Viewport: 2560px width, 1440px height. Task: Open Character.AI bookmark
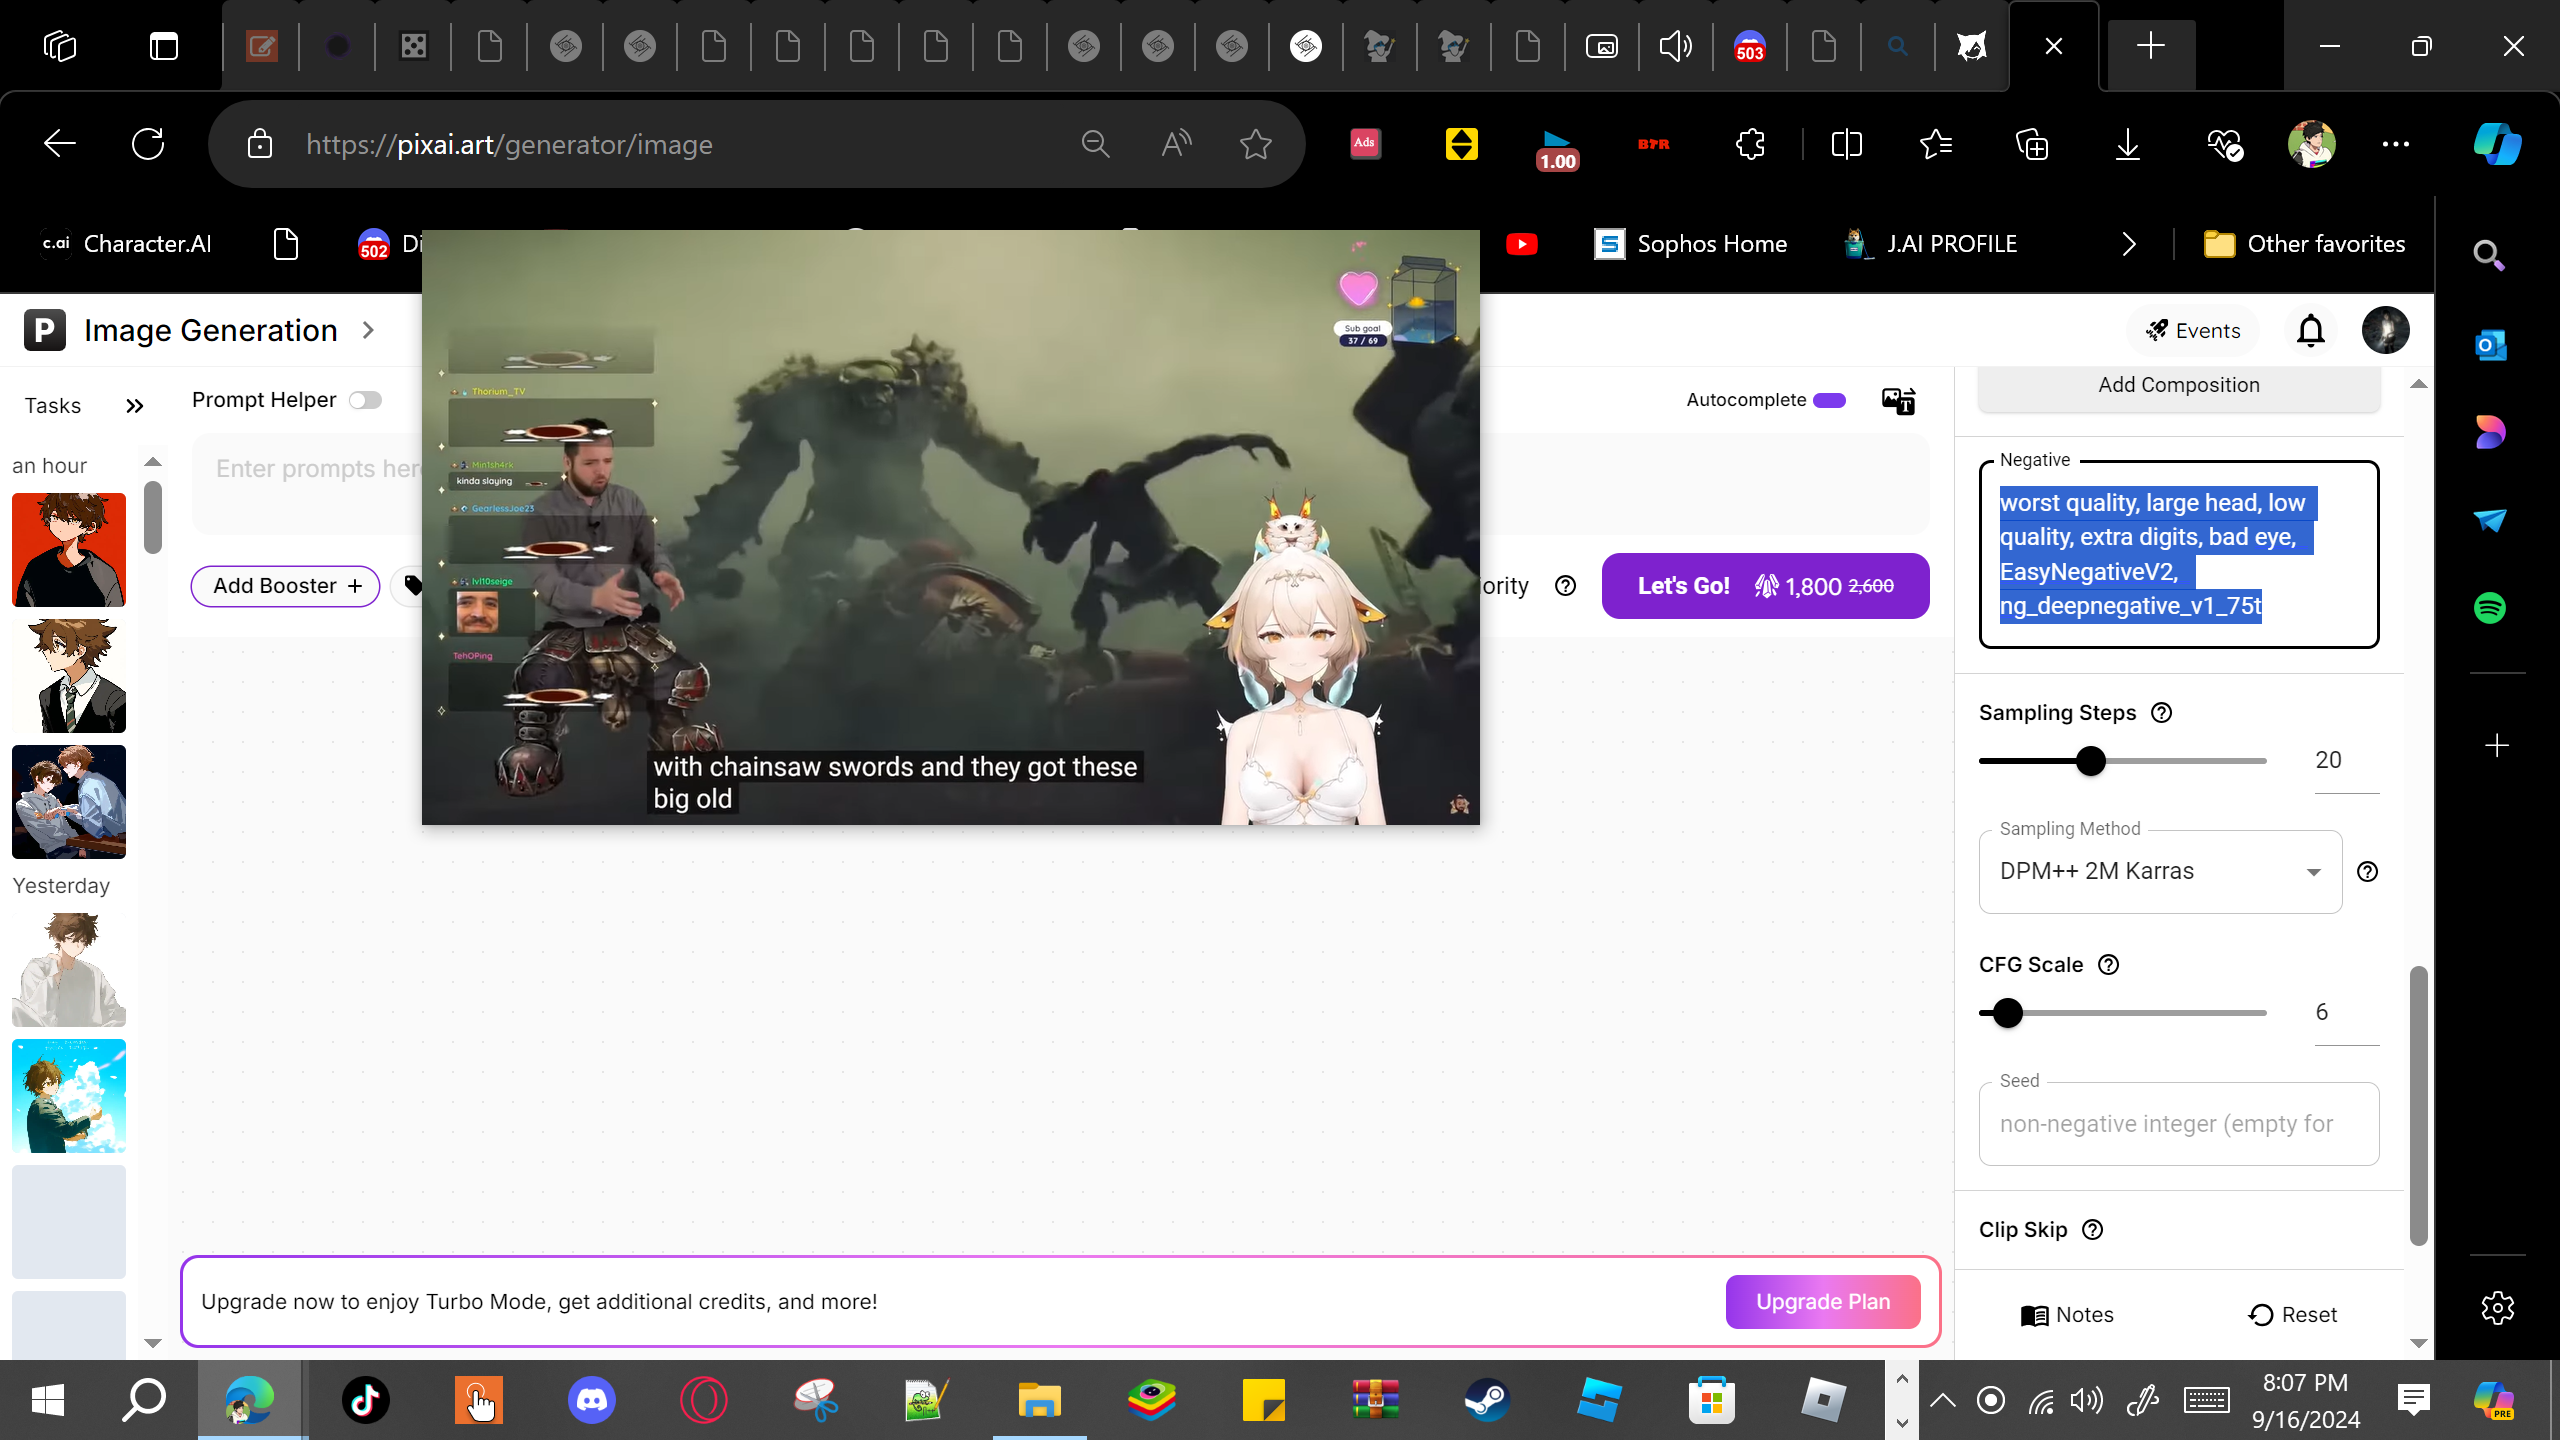(126, 244)
